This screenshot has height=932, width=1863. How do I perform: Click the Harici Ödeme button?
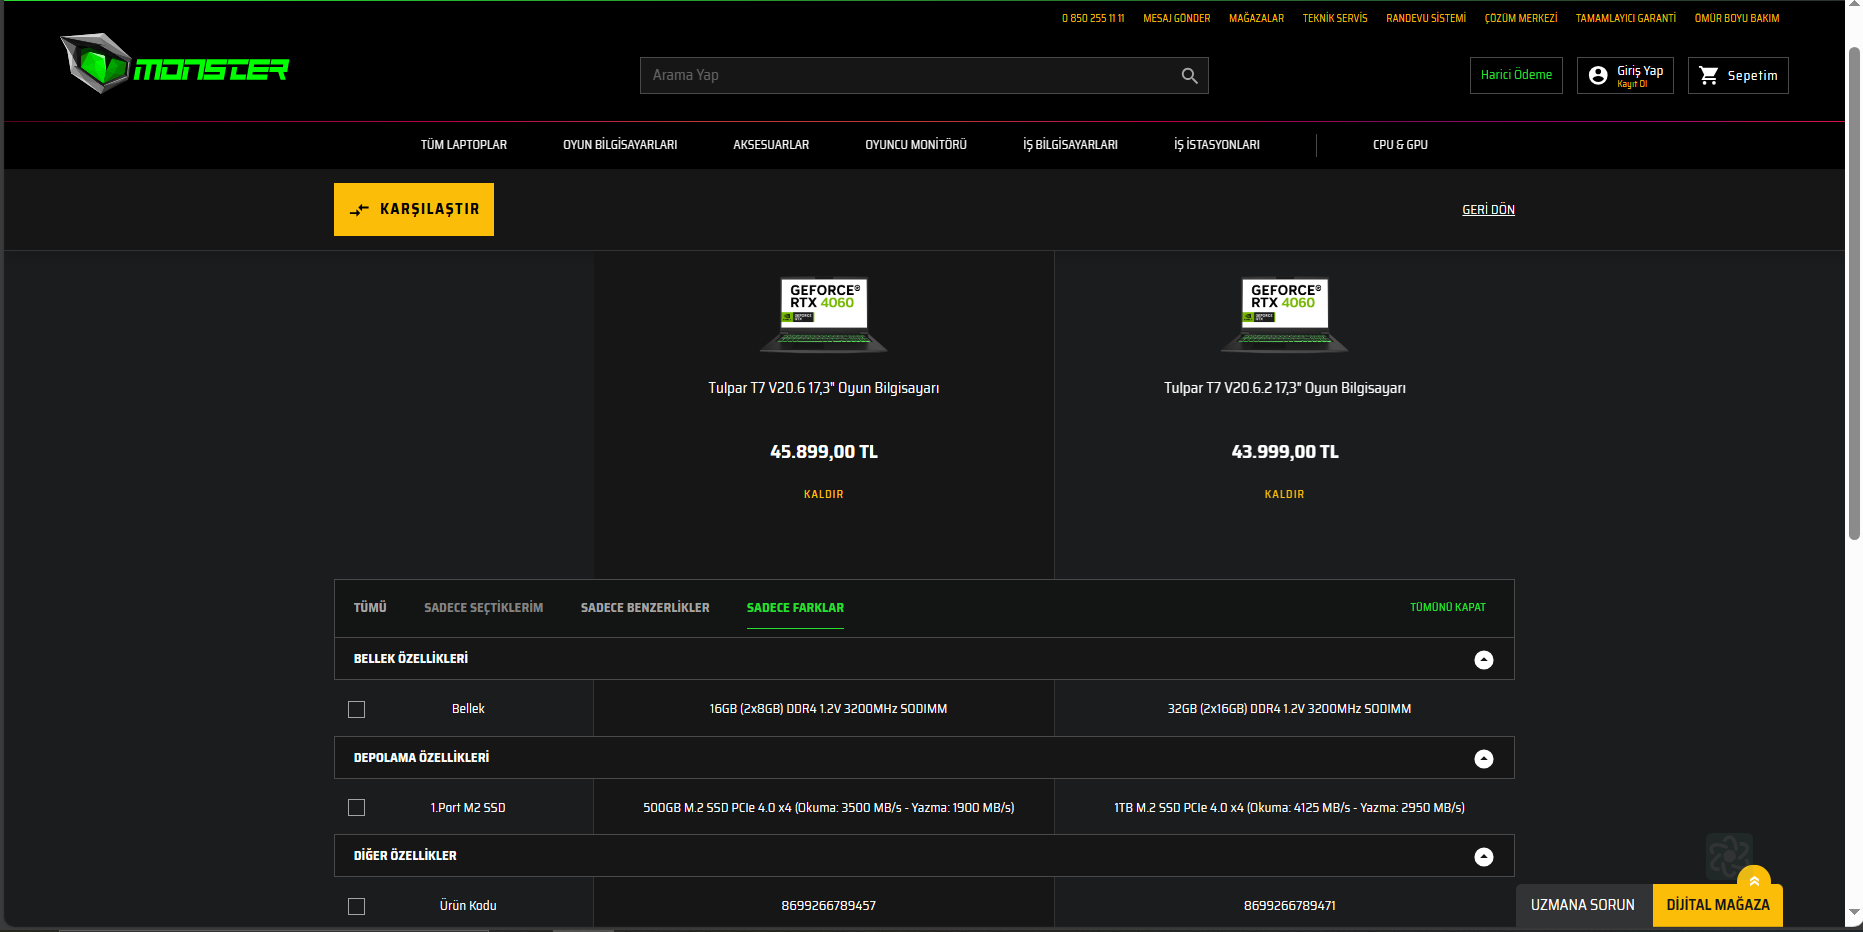(x=1516, y=76)
